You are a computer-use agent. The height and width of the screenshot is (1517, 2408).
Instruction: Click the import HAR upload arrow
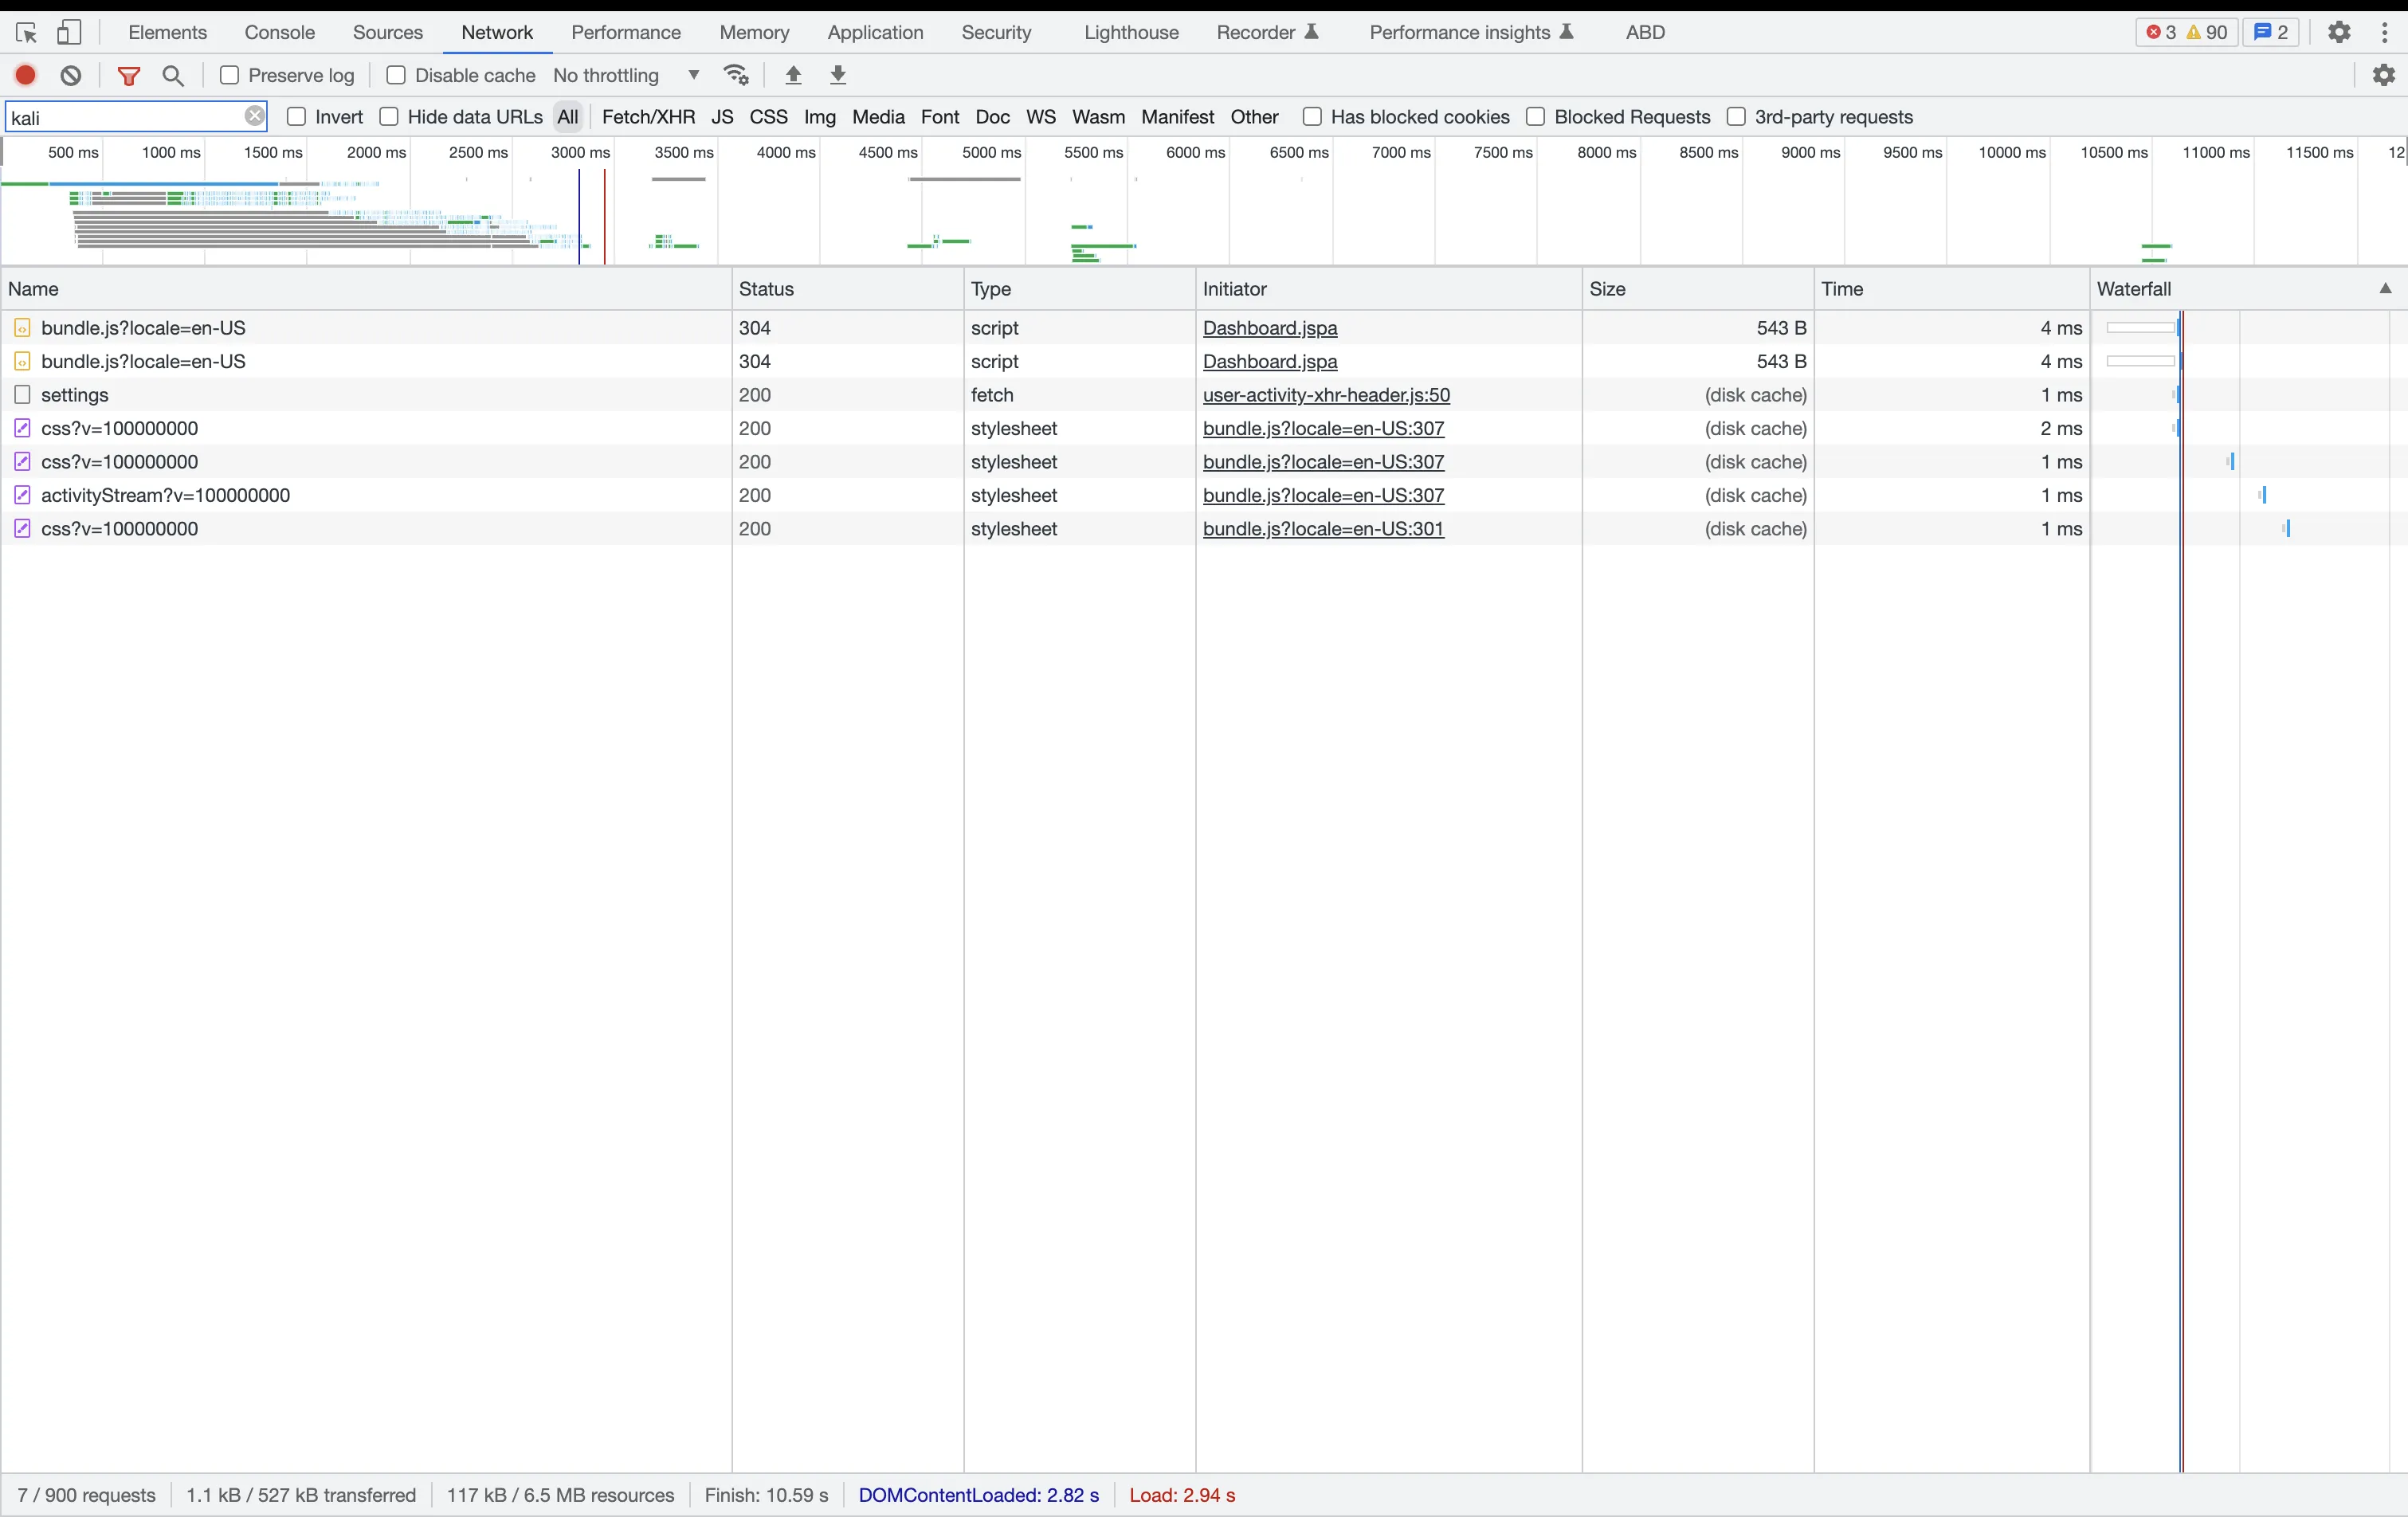click(x=794, y=75)
